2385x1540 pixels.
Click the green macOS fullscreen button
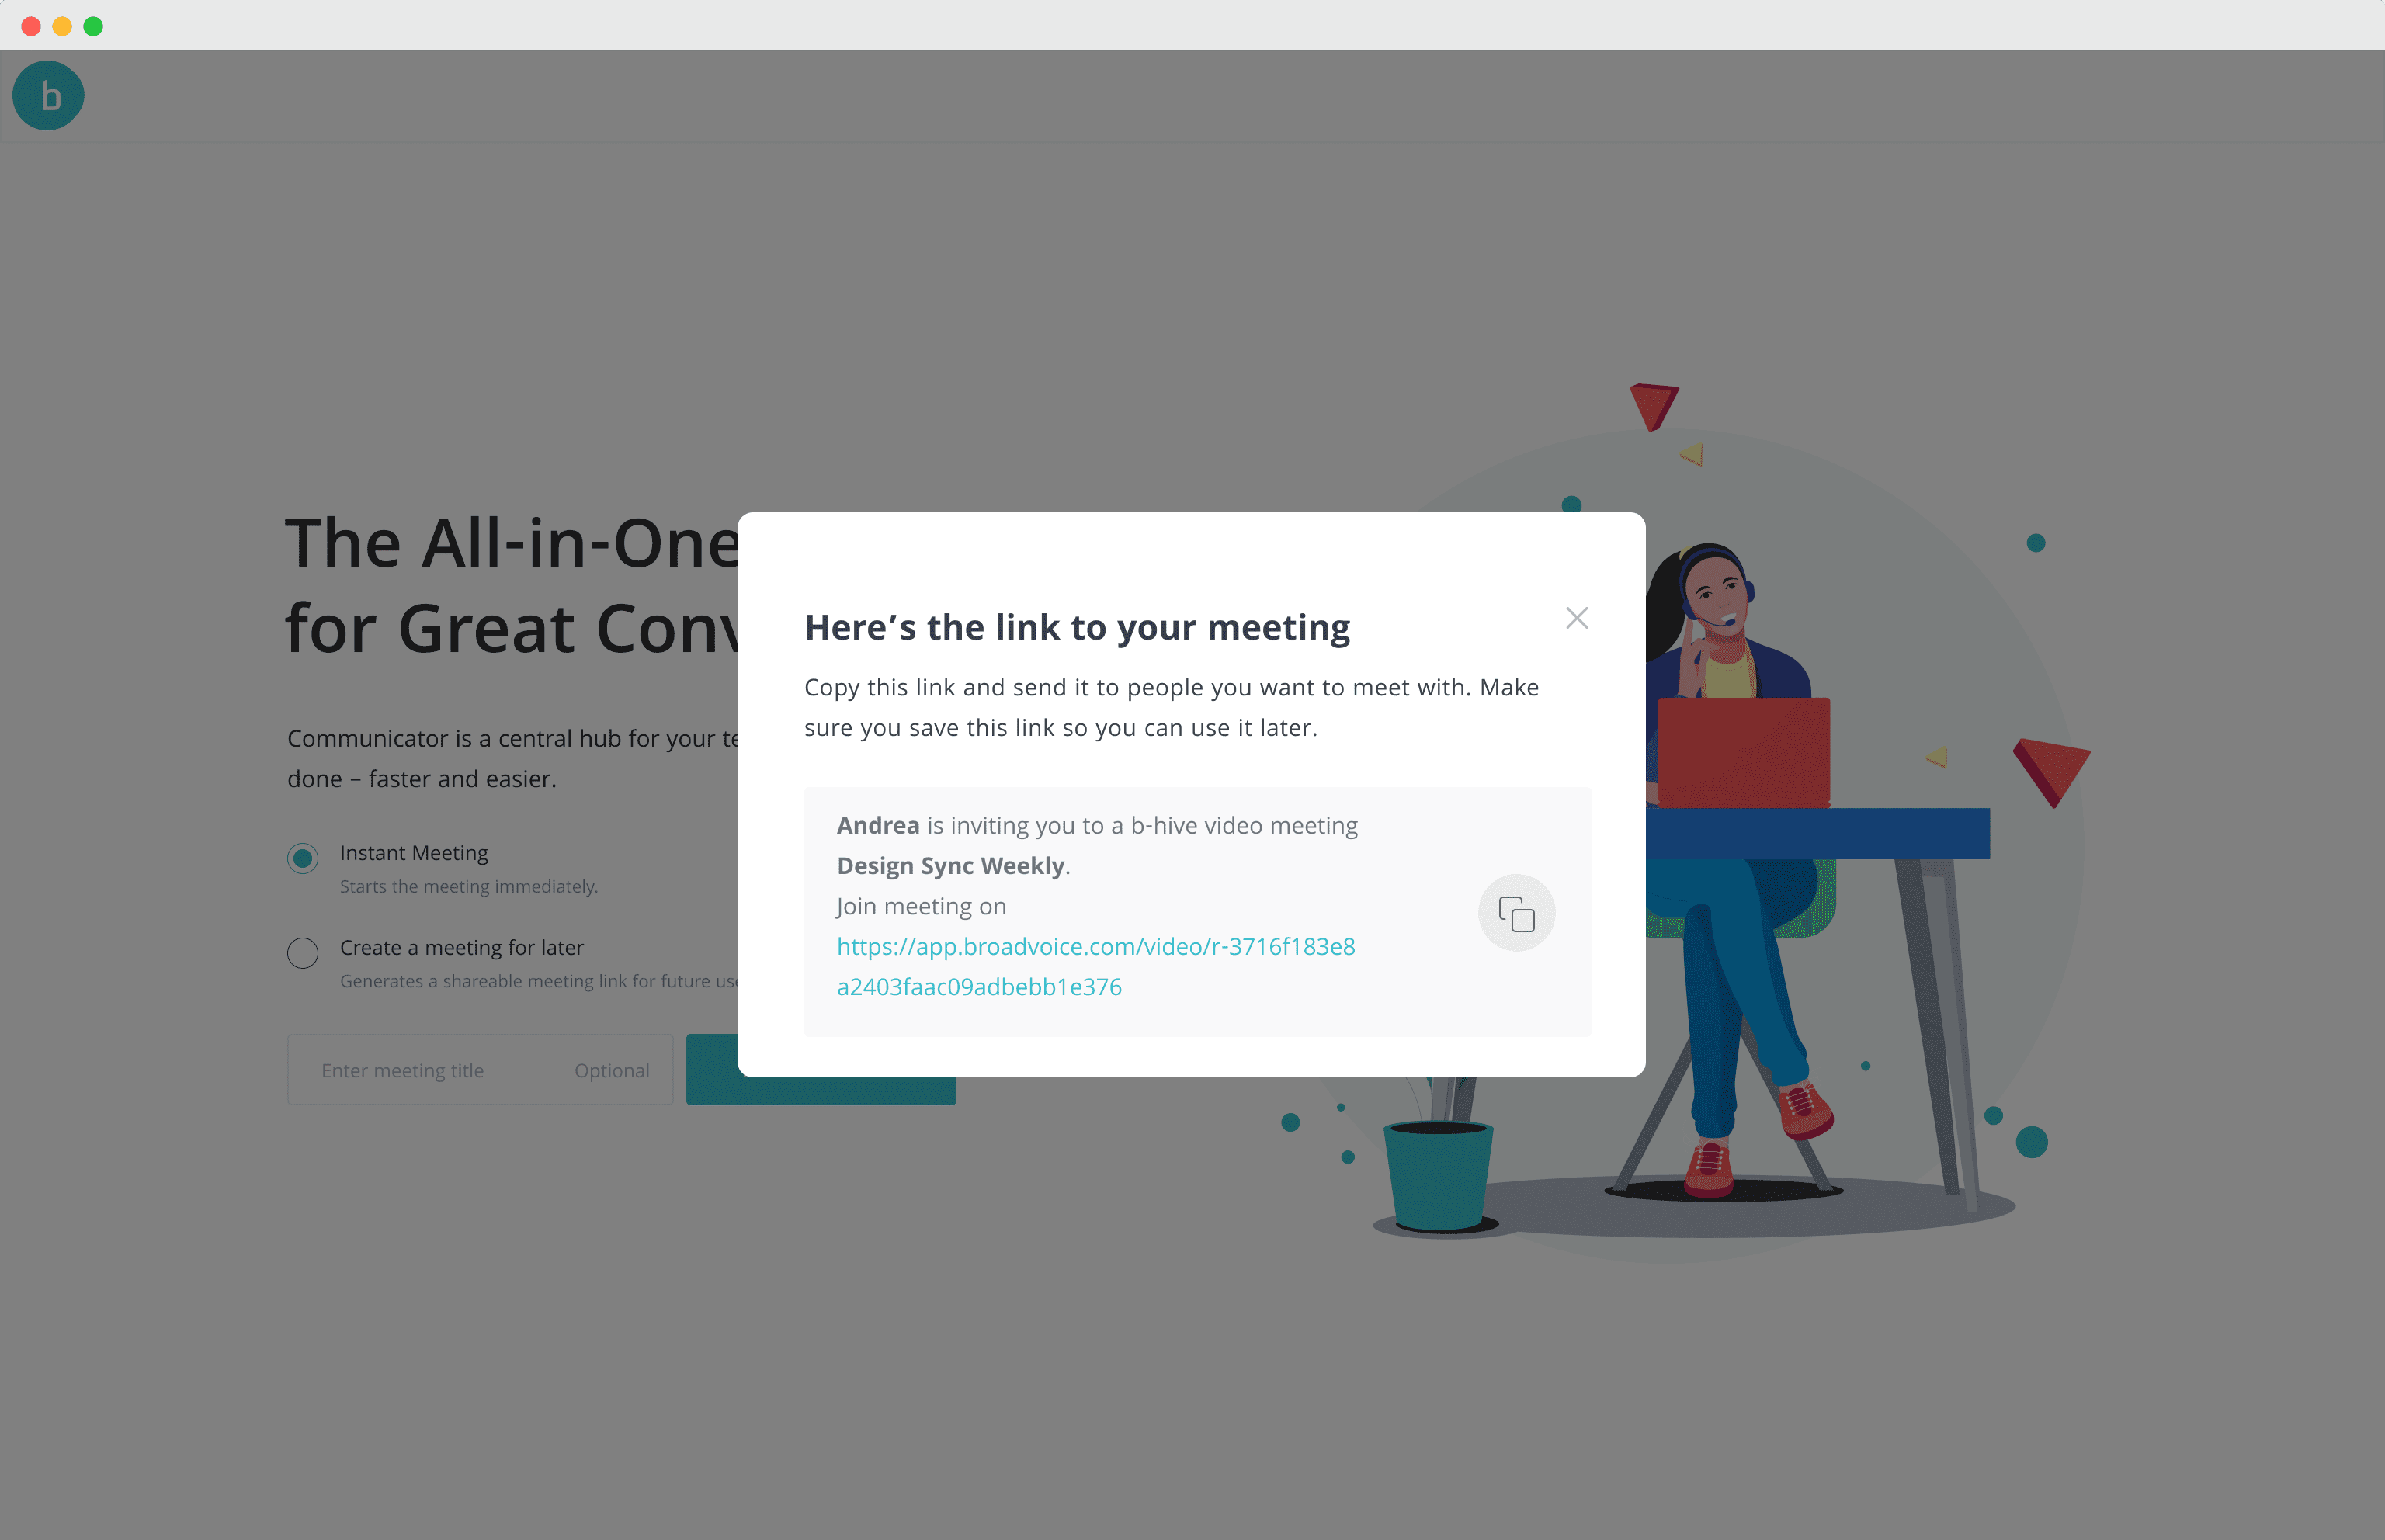[93, 26]
